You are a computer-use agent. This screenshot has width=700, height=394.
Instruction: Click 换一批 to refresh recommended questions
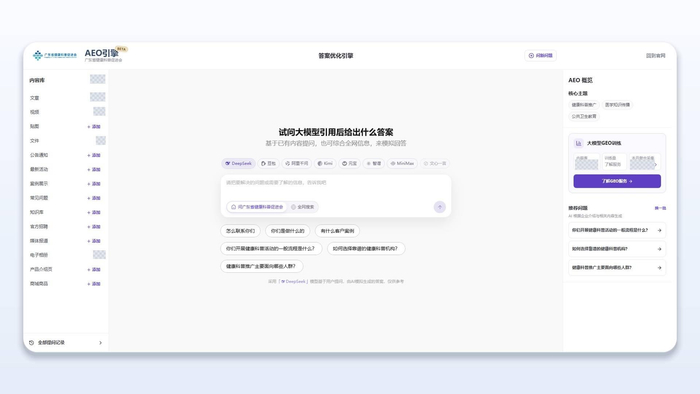tap(660, 208)
